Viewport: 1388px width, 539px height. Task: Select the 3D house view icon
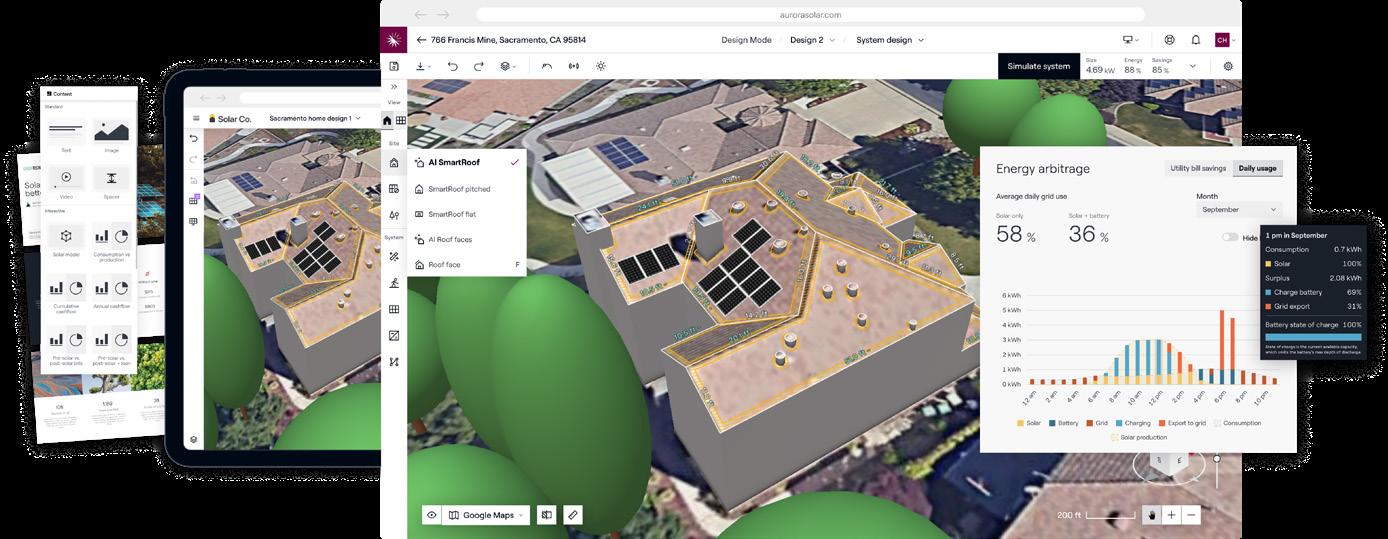coord(388,120)
